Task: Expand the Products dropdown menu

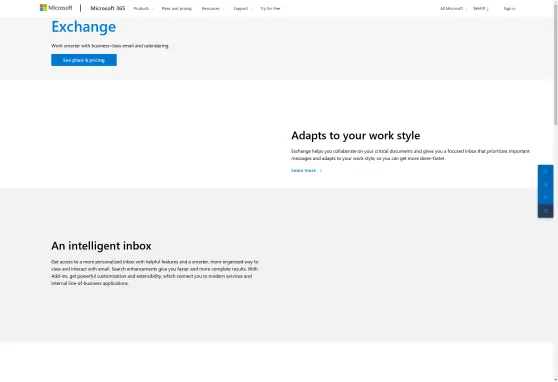Action: (x=143, y=9)
